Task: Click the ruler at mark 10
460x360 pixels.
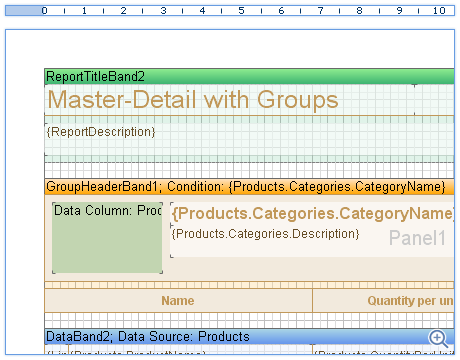Action: coord(439,11)
